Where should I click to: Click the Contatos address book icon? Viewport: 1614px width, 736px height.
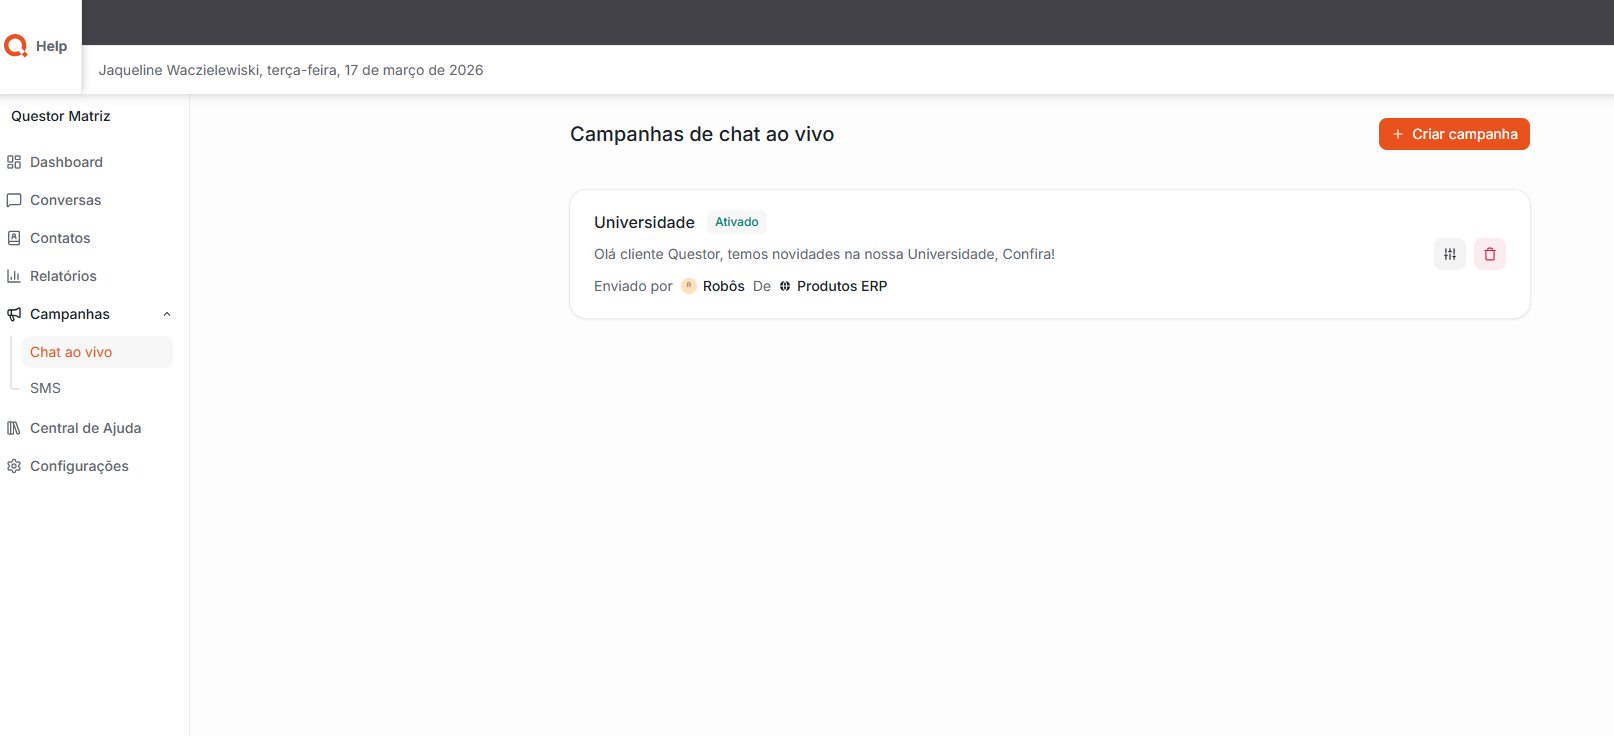14,238
